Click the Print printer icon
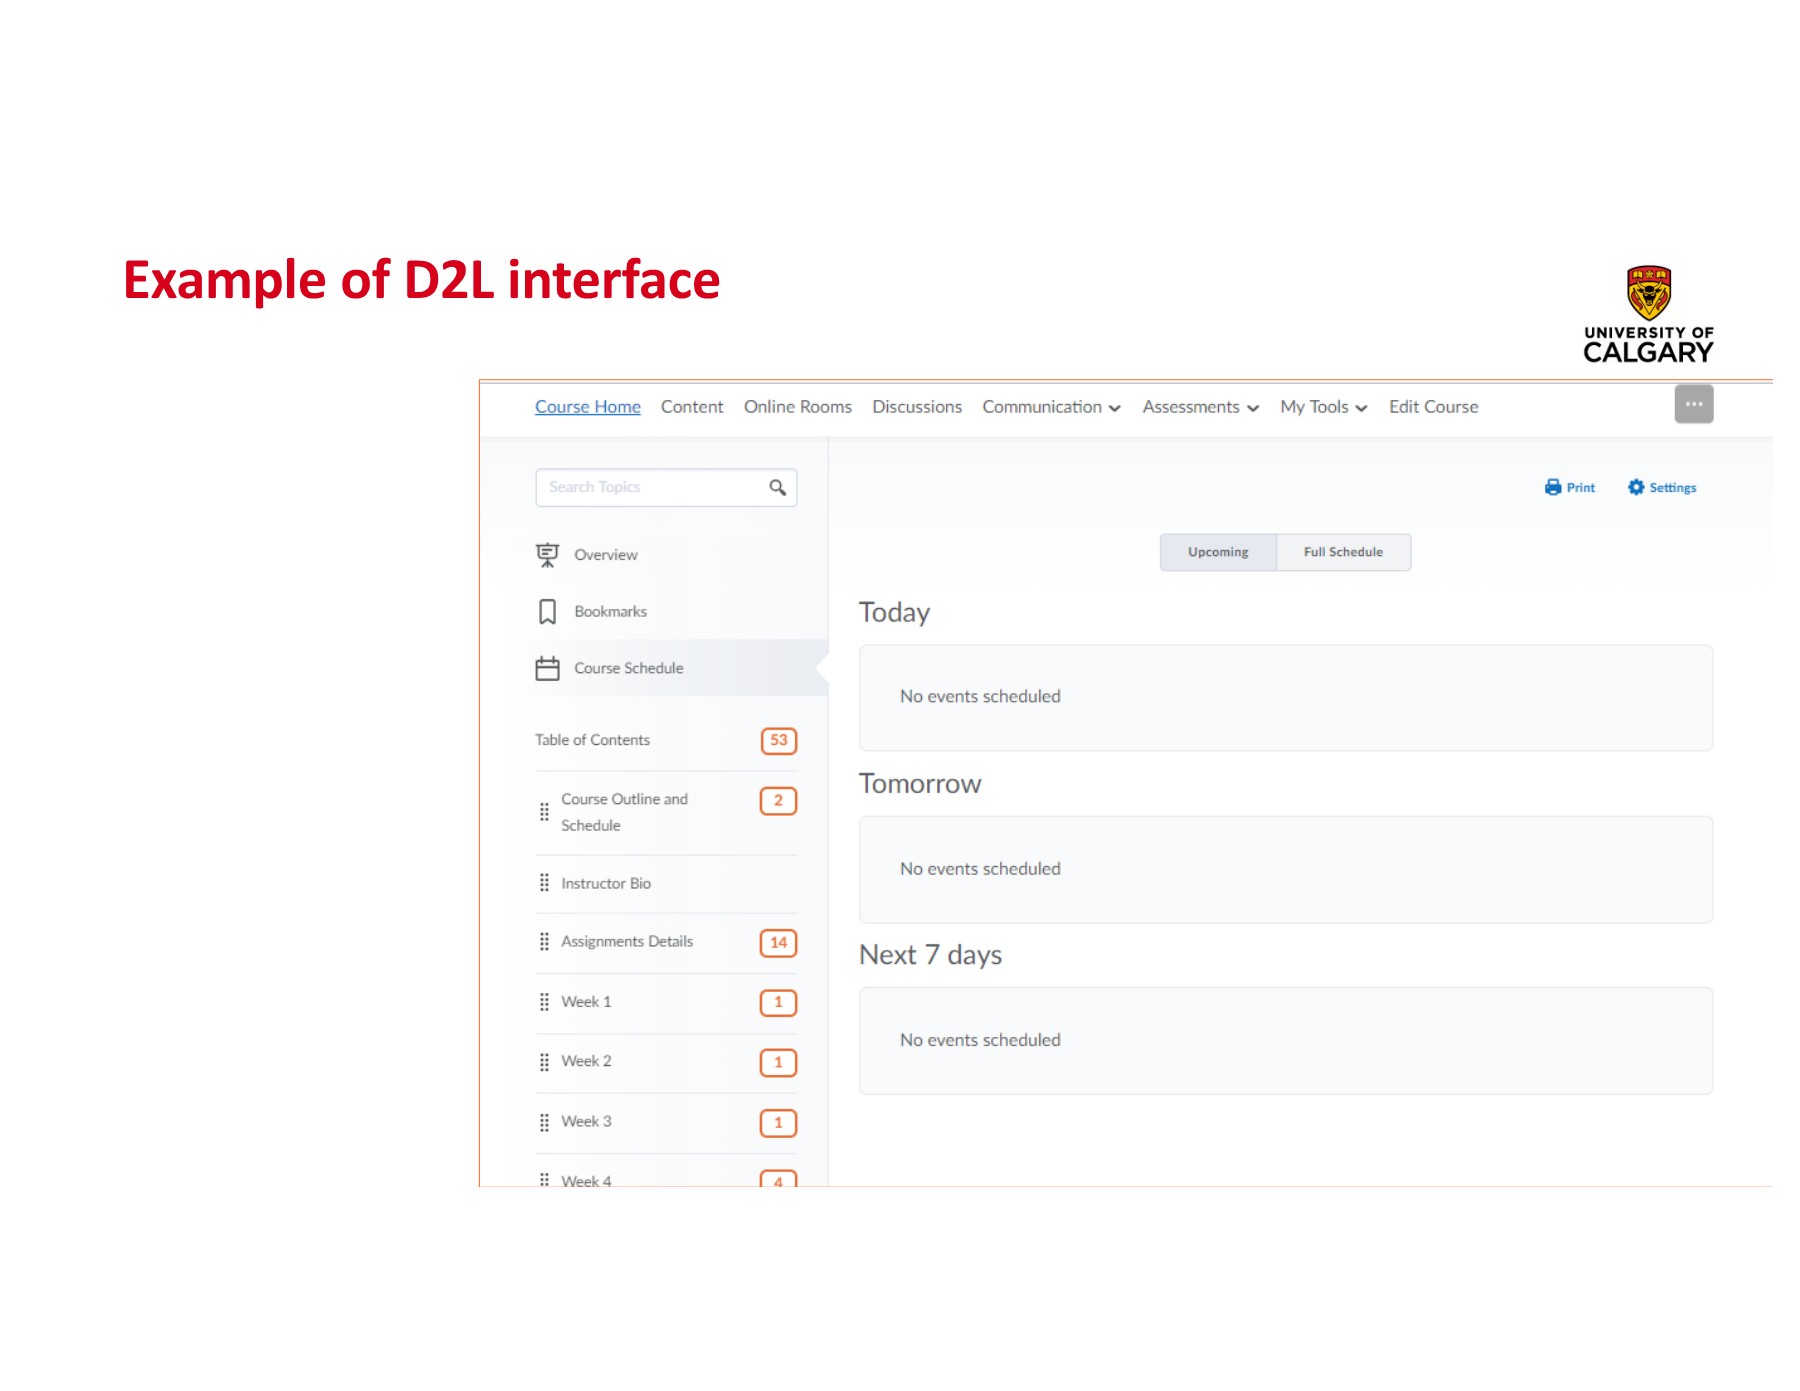This screenshot has width=1800, height=1391. point(1553,488)
